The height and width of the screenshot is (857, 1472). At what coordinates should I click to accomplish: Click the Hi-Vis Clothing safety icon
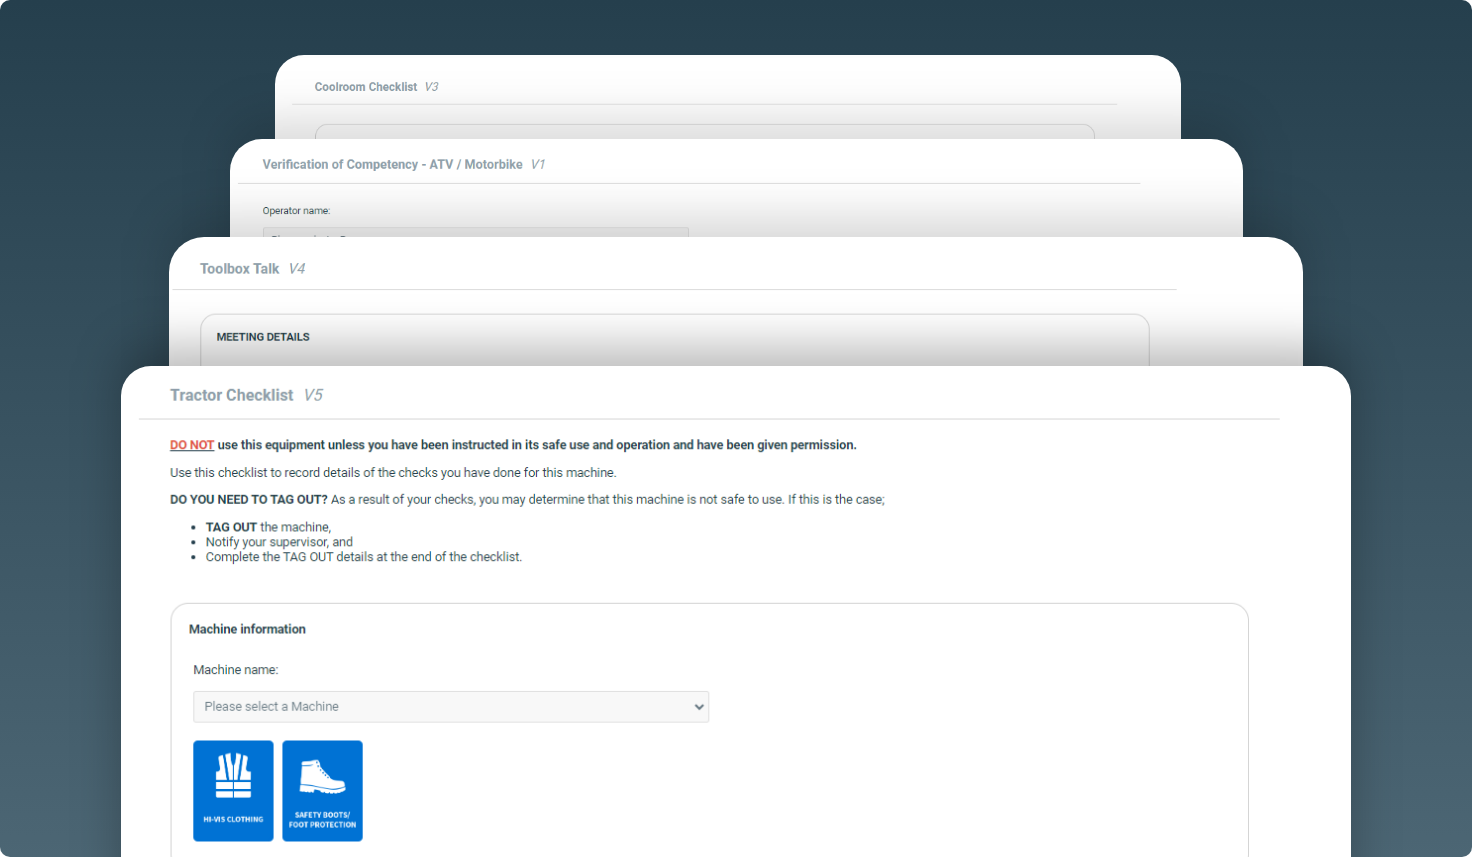(233, 790)
